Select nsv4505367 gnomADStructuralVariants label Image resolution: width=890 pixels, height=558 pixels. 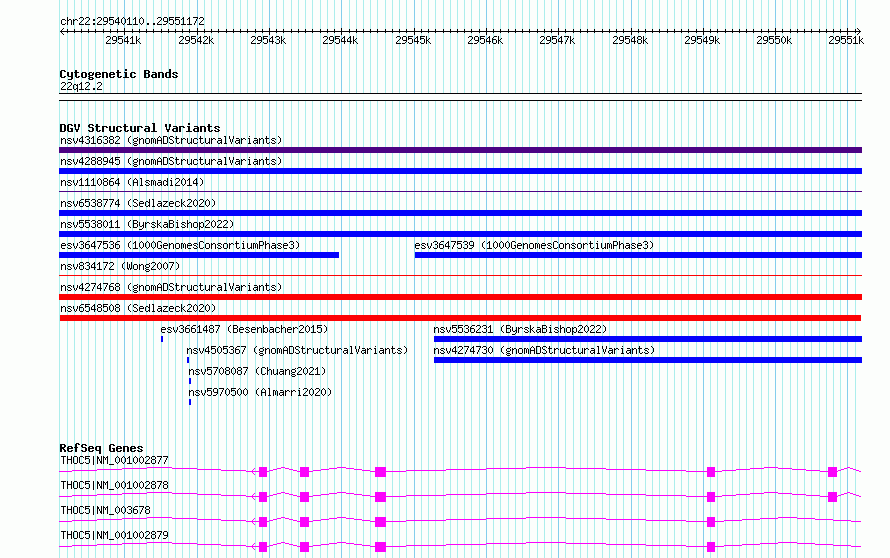(297, 350)
